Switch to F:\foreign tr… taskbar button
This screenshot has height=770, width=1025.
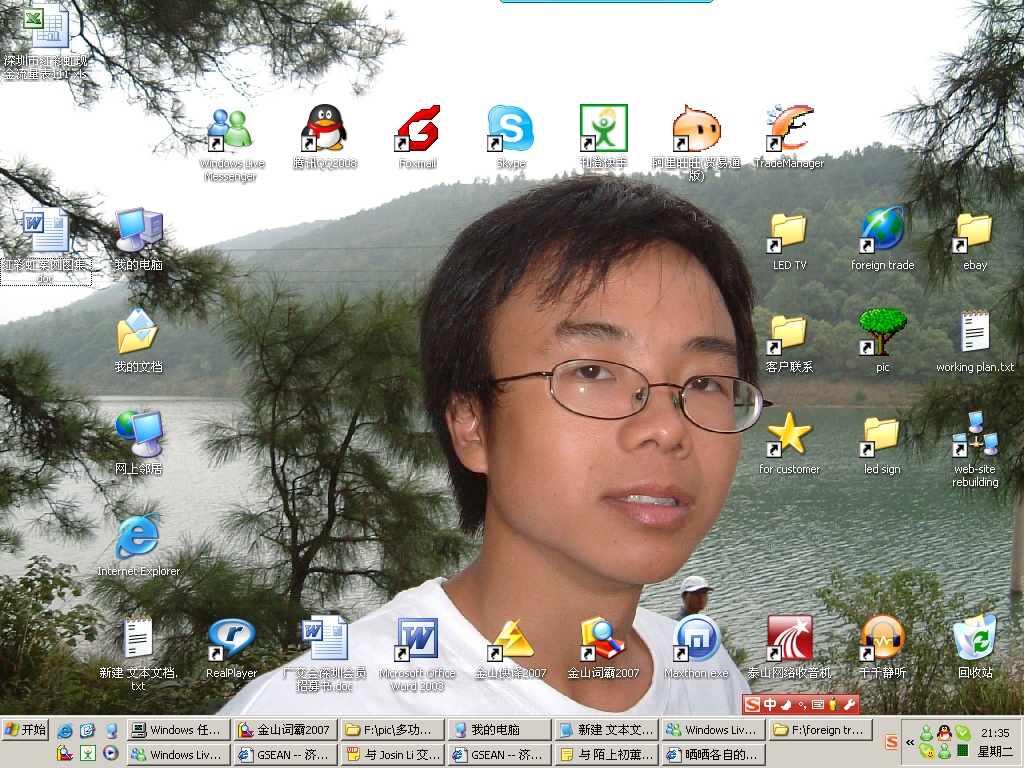pyautogui.click(x=820, y=729)
